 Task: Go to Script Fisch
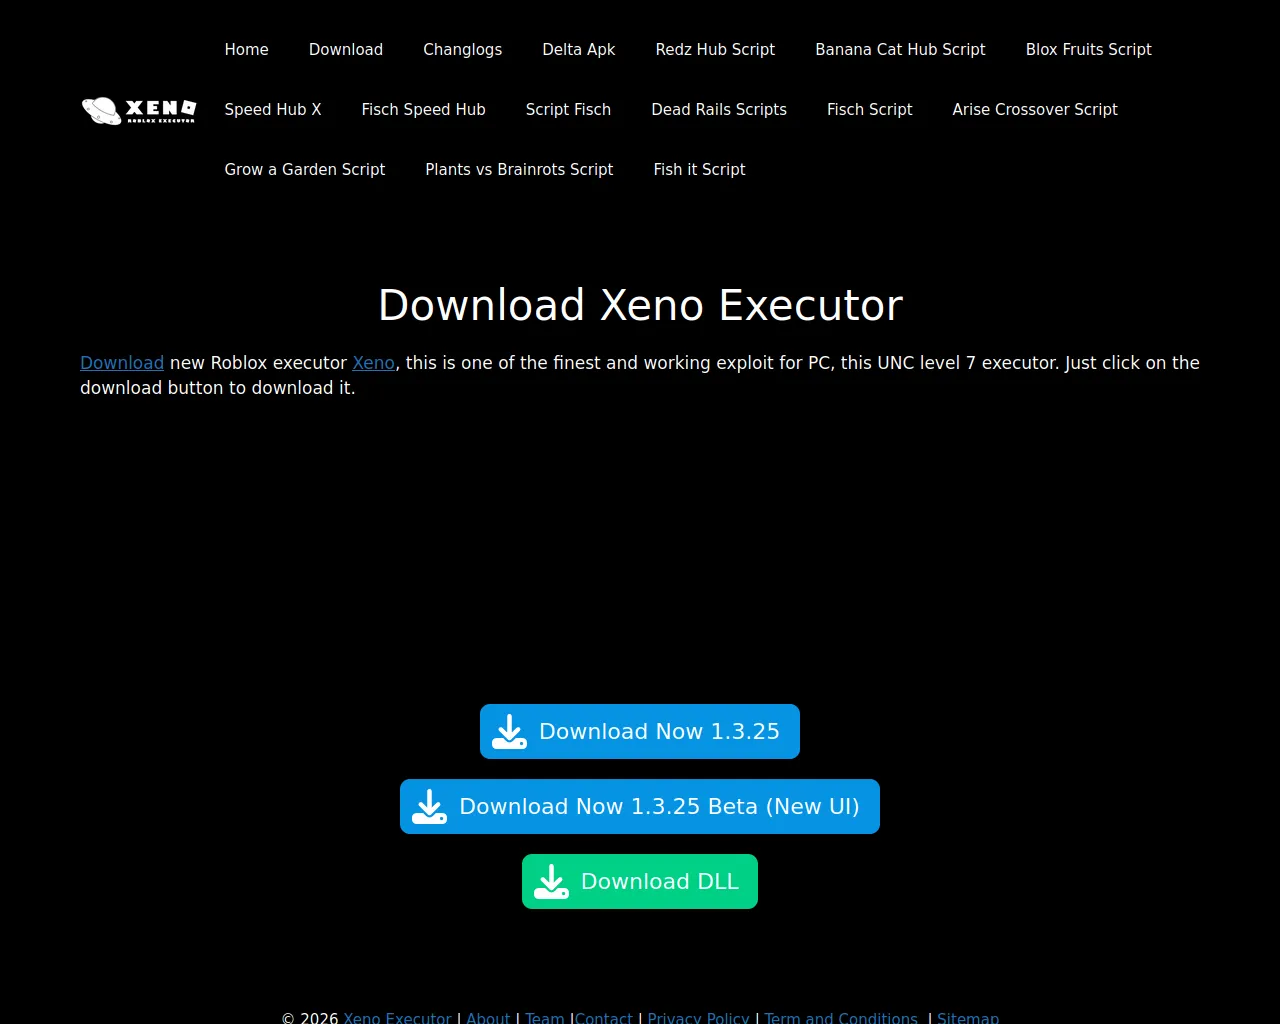pos(568,110)
